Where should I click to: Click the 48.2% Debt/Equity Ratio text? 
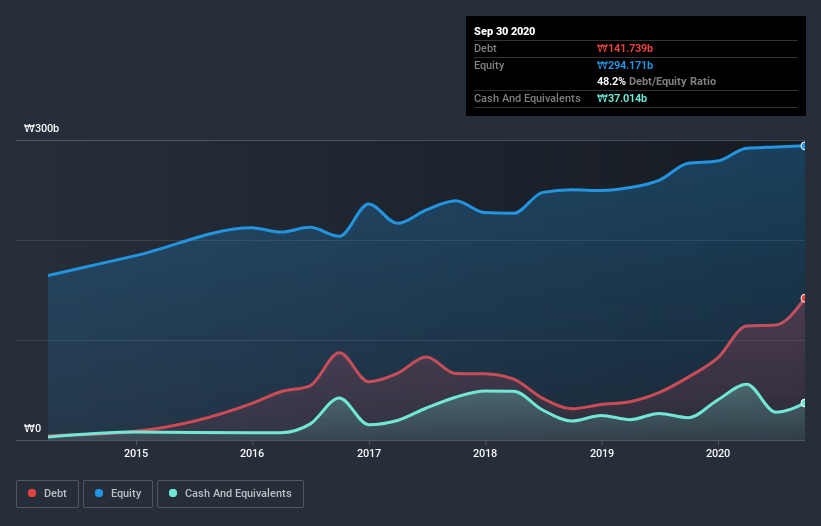[x=657, y=81]
